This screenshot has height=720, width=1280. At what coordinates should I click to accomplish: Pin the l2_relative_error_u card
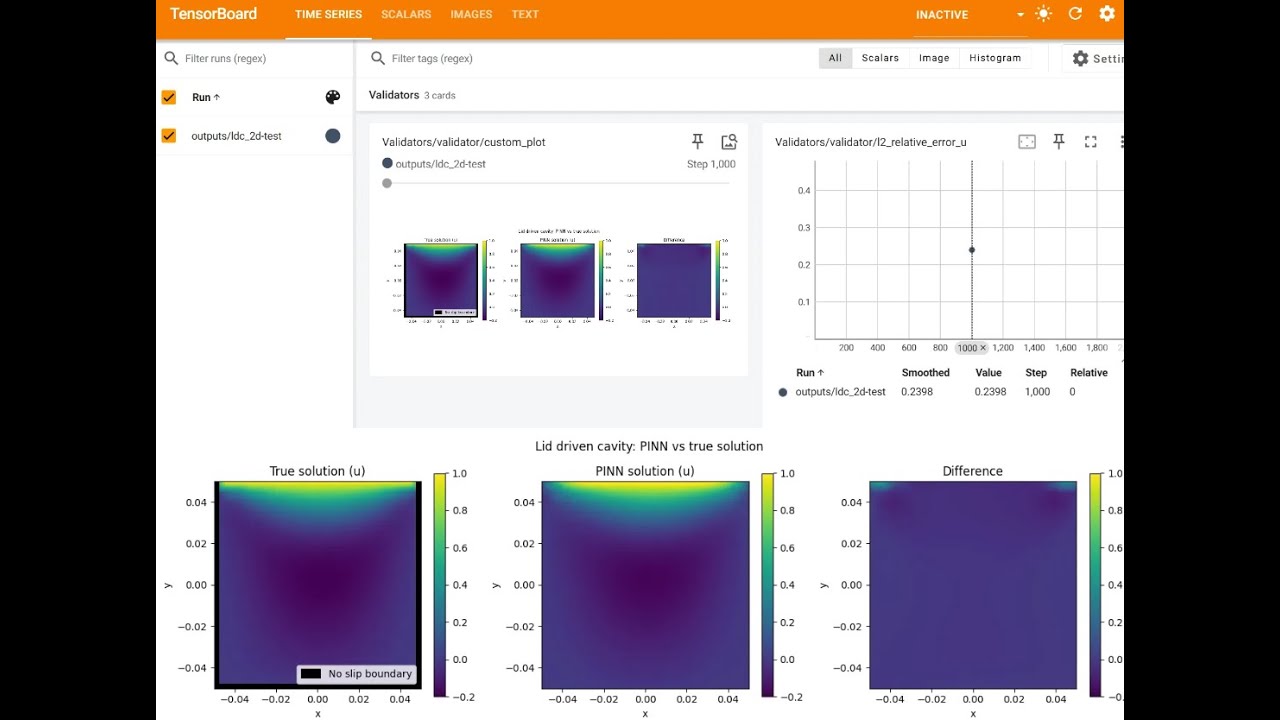coord(1059,142)
